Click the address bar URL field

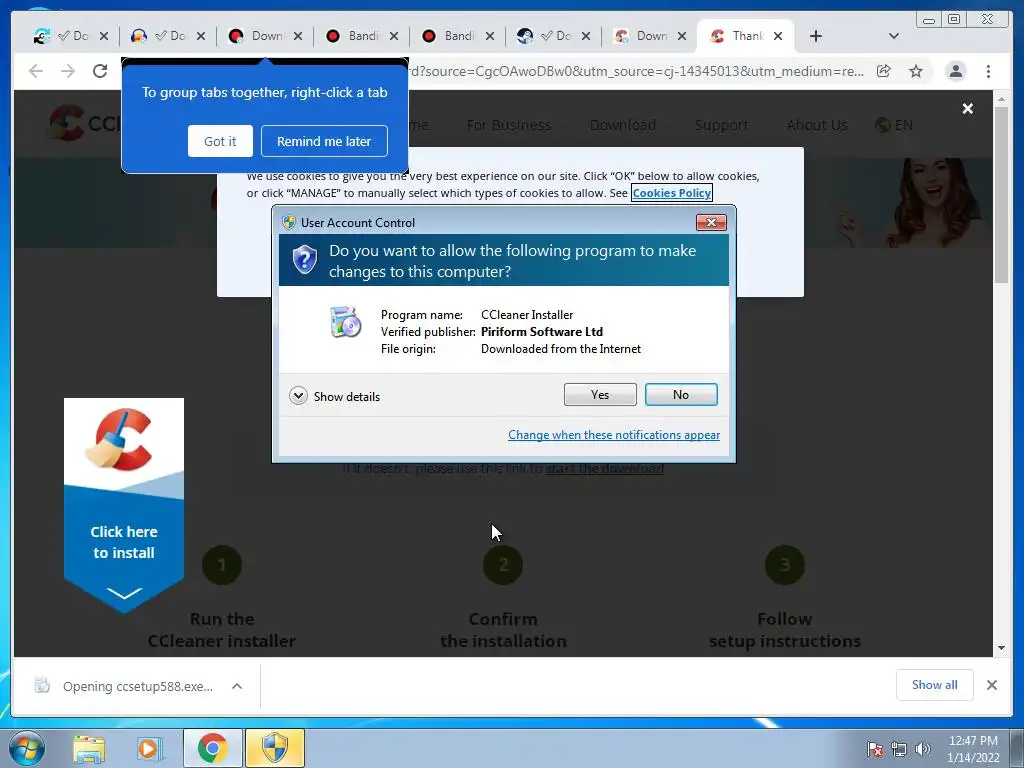637,71
